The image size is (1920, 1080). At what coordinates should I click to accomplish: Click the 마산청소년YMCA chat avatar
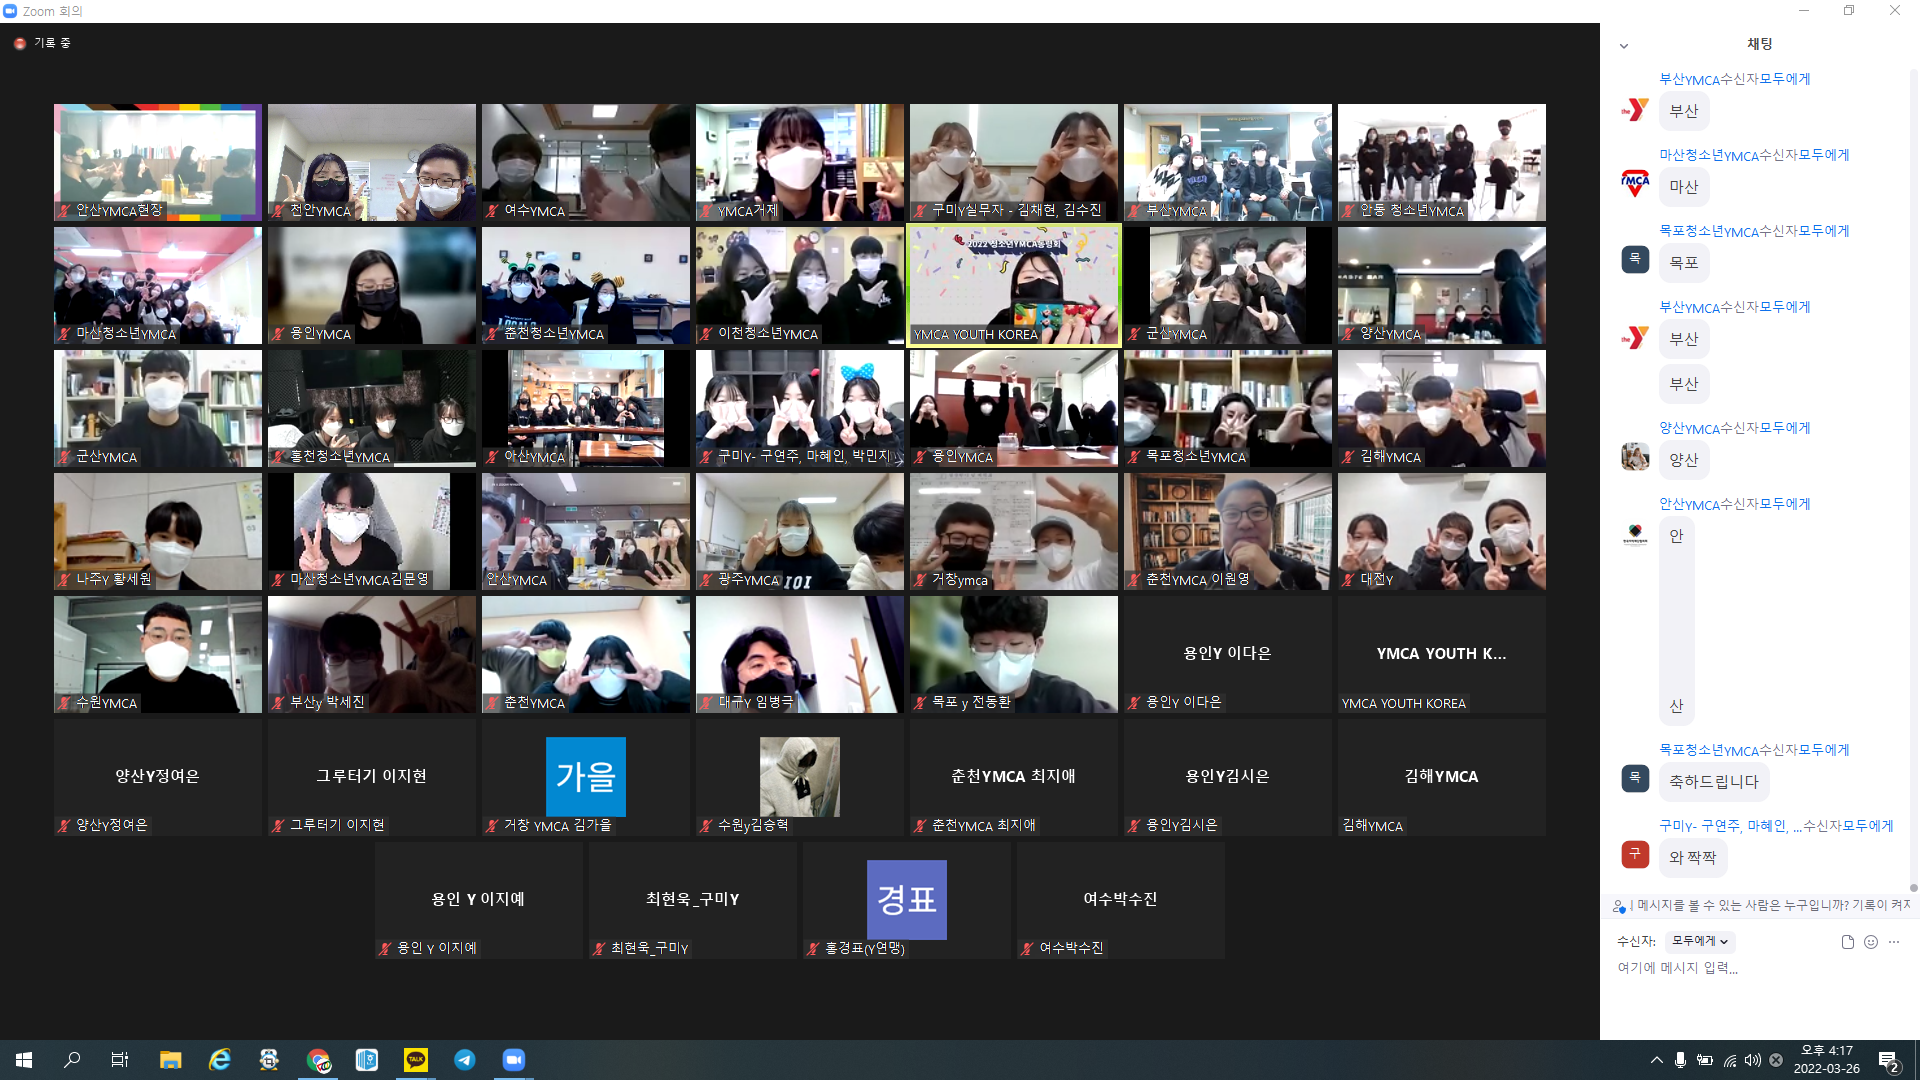coord(1635,184)
